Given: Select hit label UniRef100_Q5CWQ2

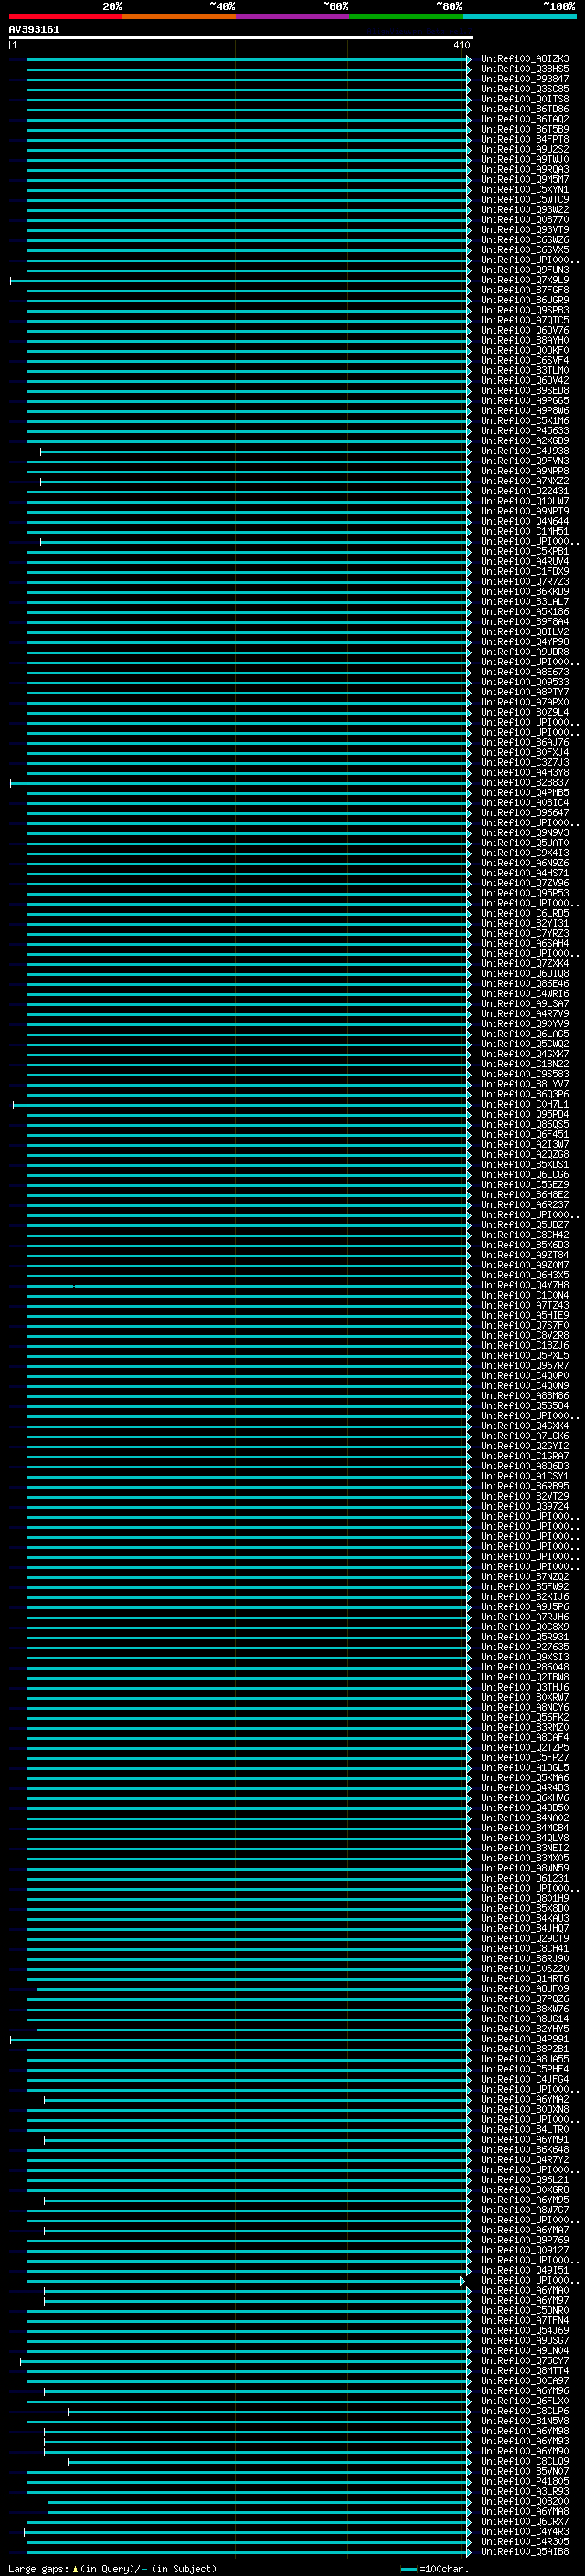Looking at the screenshot, I should point(525,1044).
